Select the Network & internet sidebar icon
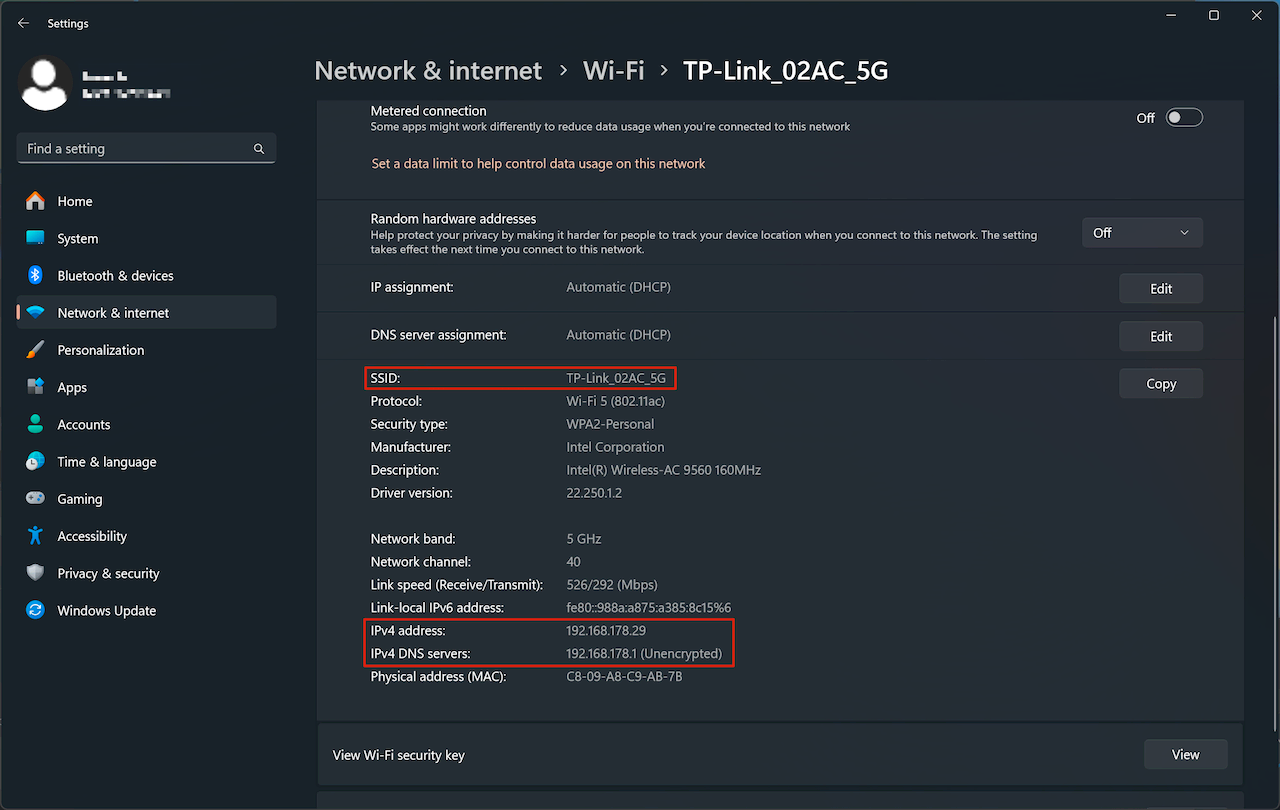Viewport: 1280px width, 810px height. click(x=35, y=312)
